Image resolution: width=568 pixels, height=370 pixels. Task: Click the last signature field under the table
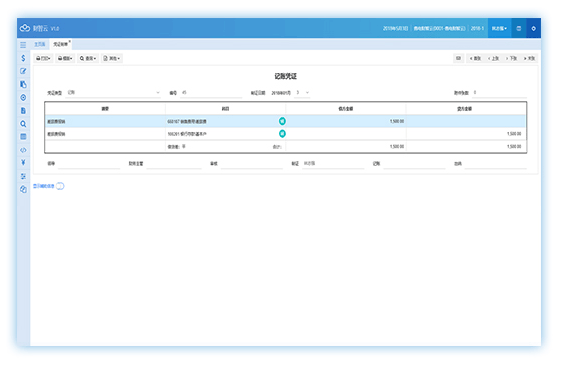coord(496,164)
